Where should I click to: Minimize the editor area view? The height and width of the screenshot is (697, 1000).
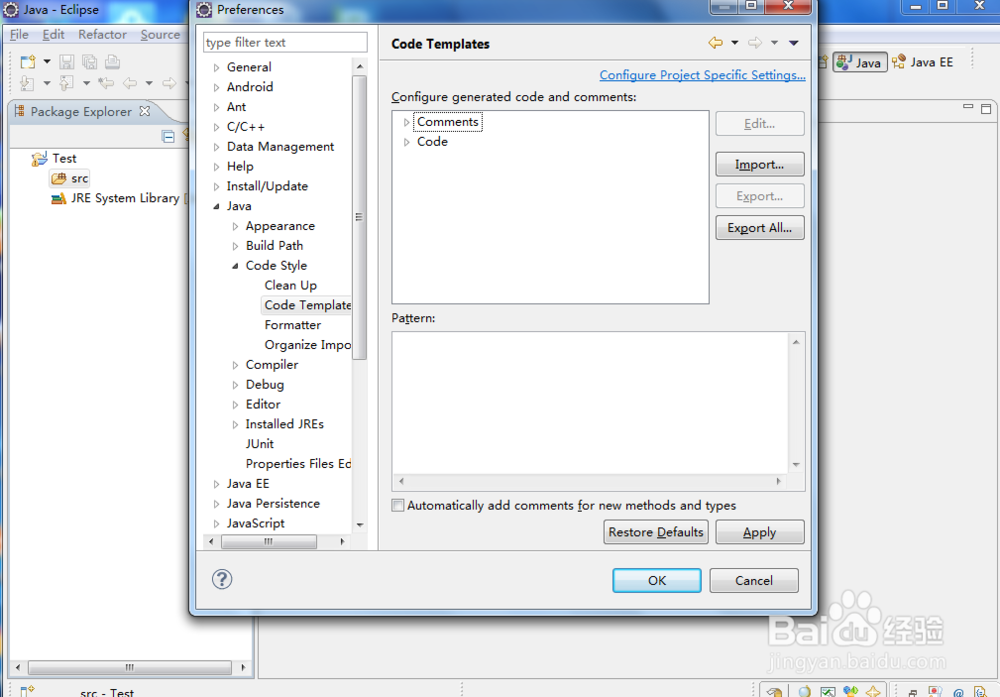pos(967,107)
